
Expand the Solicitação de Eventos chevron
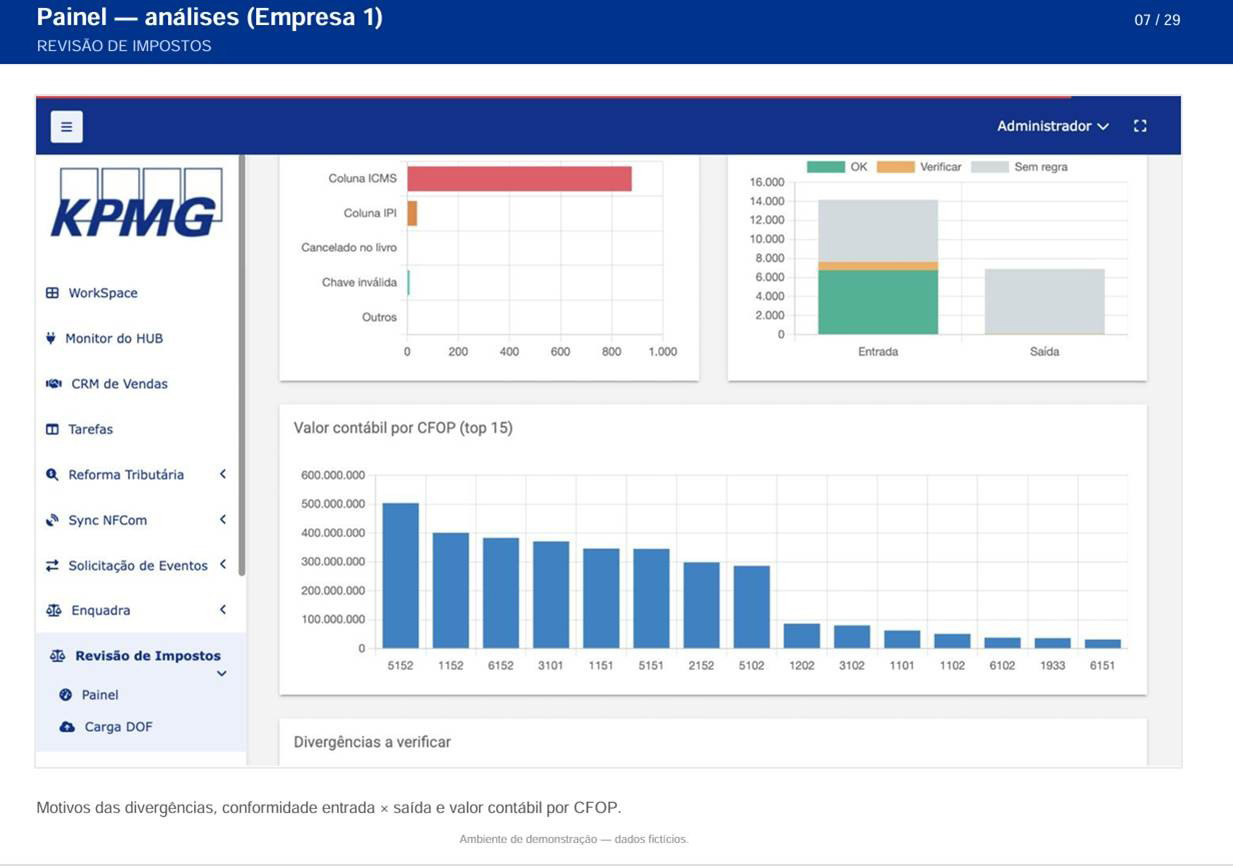[x=223, y=565]
